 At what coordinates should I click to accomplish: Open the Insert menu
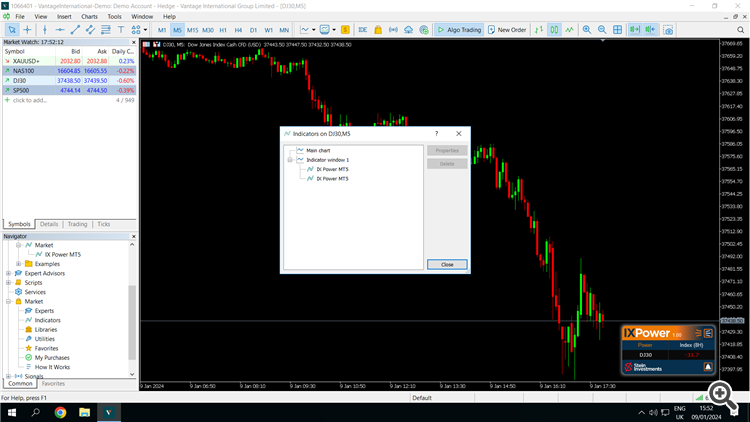[64, 16]
